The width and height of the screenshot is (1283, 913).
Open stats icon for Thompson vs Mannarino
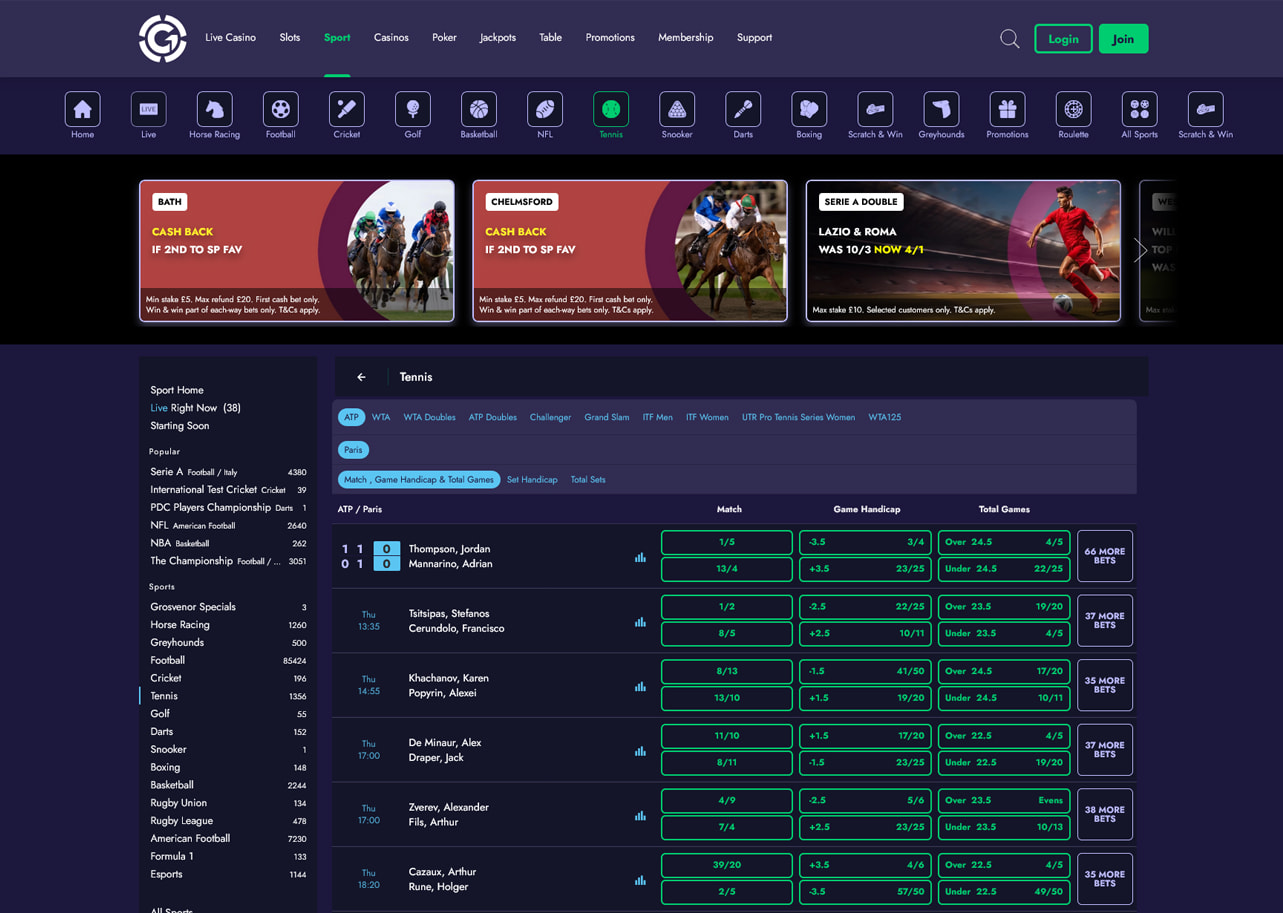(x=640, y=557)
